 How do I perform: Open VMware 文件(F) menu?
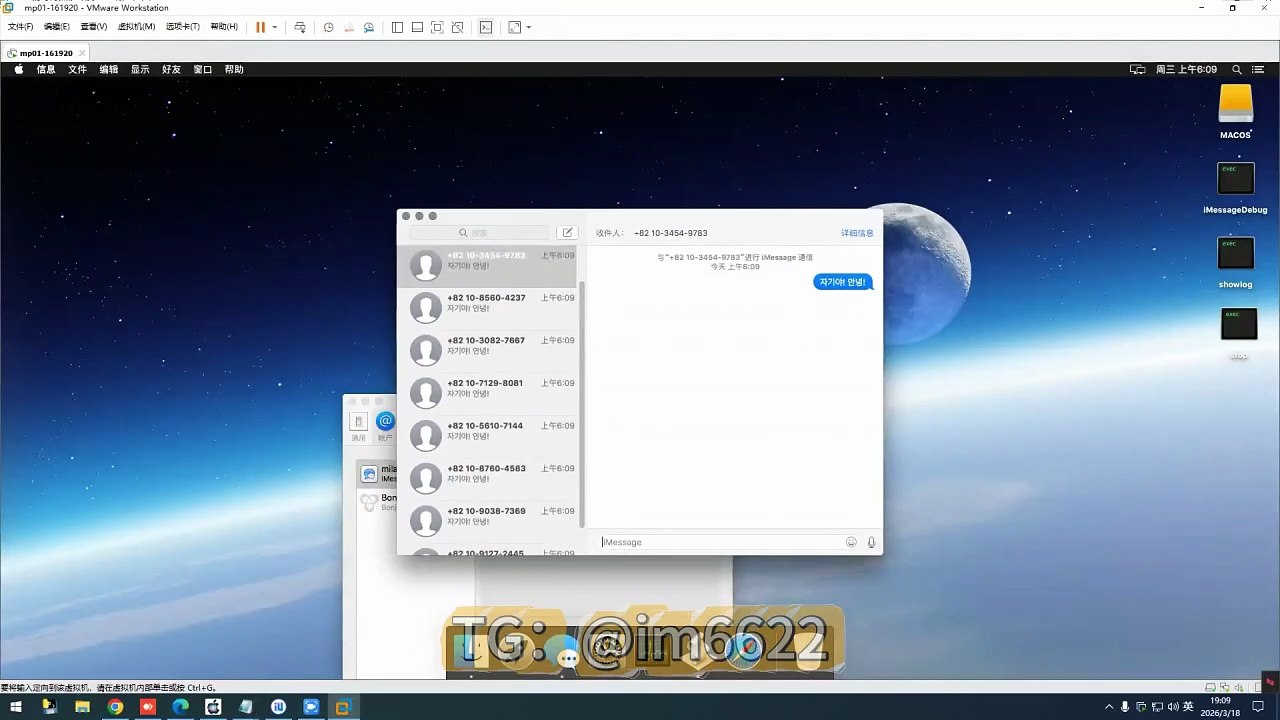tap(20, 27)
